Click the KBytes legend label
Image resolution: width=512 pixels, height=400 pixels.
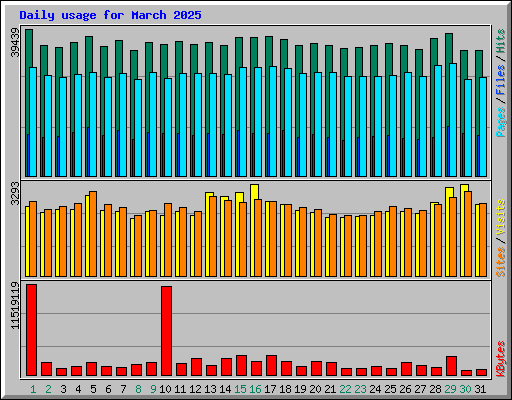[x=500, y=359]
